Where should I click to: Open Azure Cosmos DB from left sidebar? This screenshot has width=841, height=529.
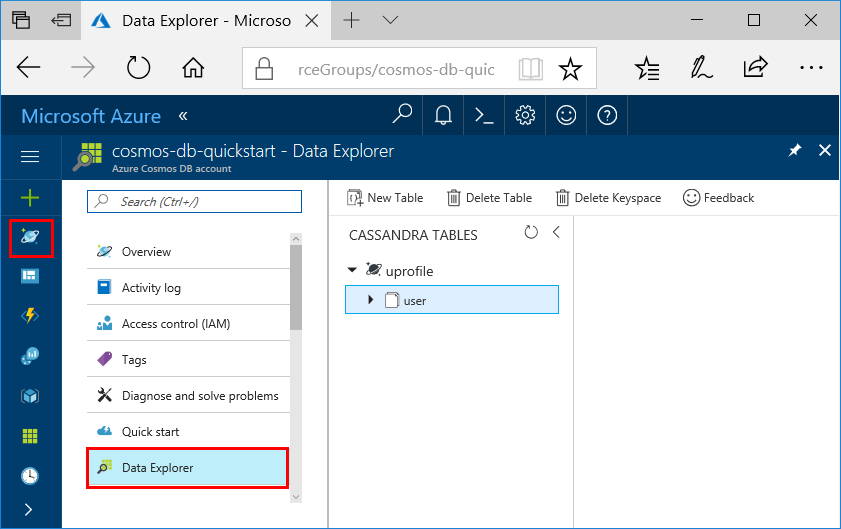coord(30,238)
